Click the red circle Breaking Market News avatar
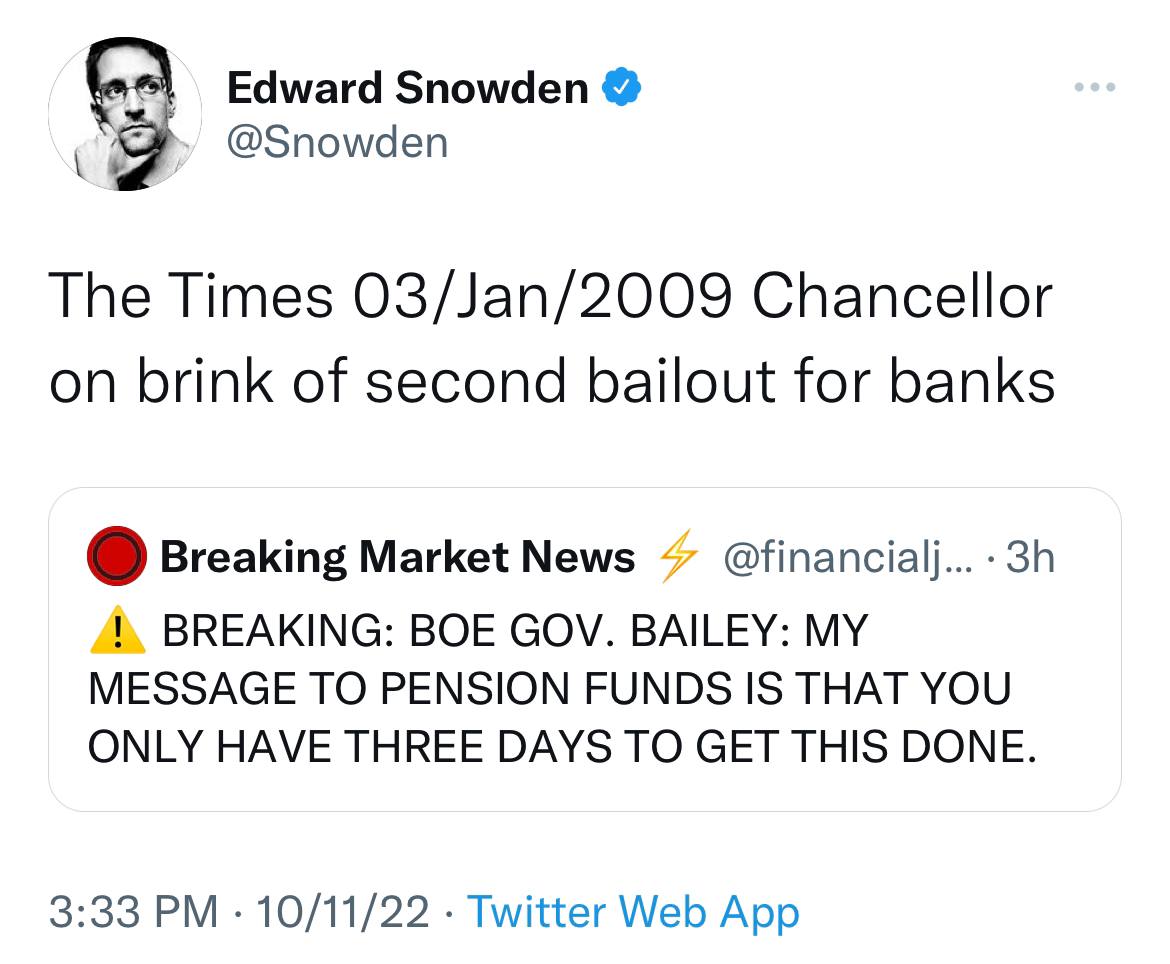 [x=116, y=556]
